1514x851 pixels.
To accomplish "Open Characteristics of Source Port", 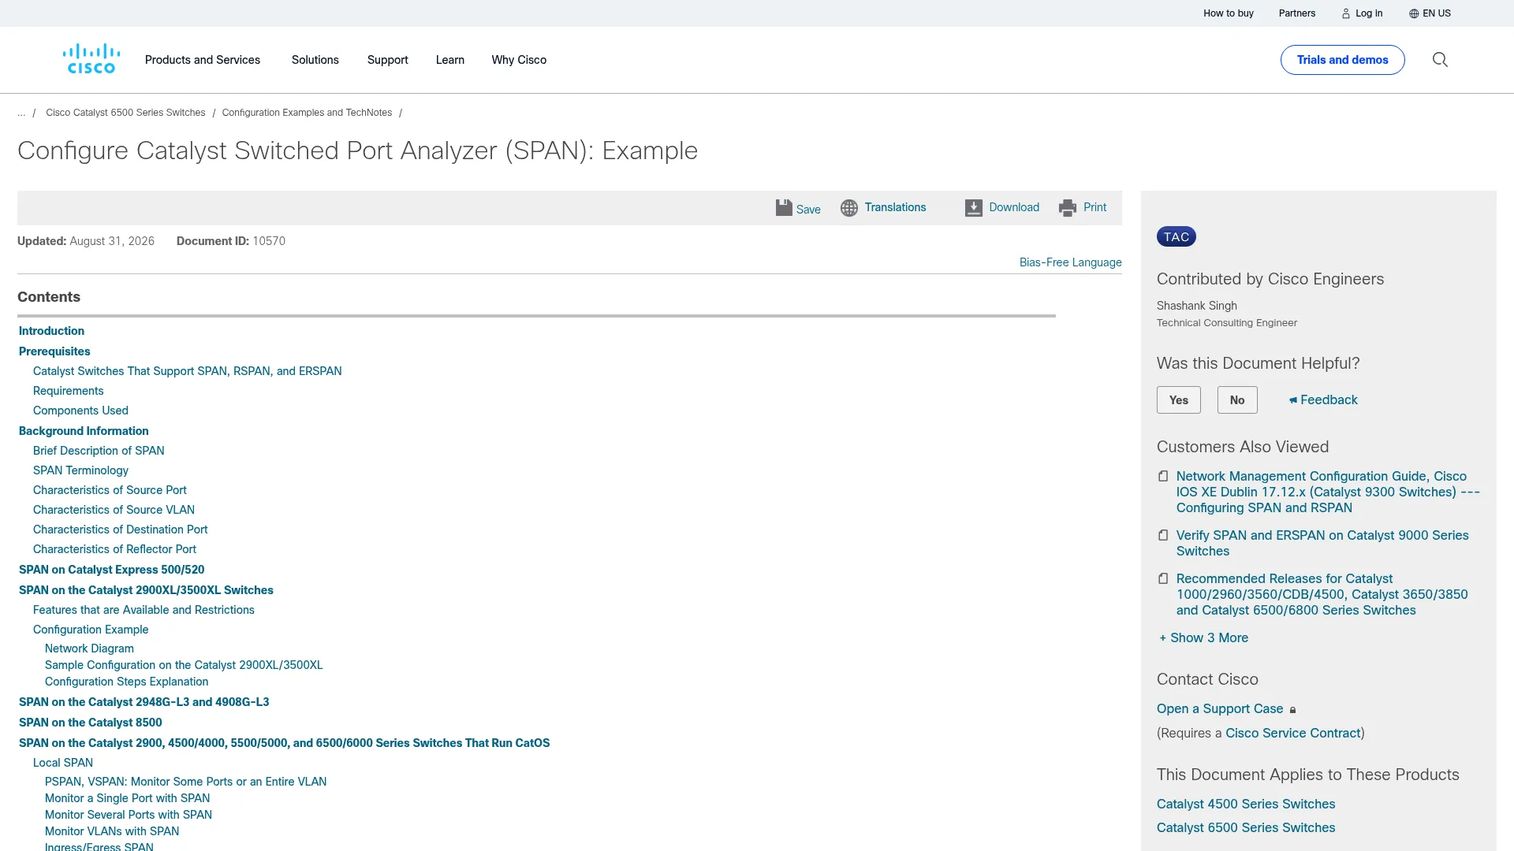I will coord(109,490).
